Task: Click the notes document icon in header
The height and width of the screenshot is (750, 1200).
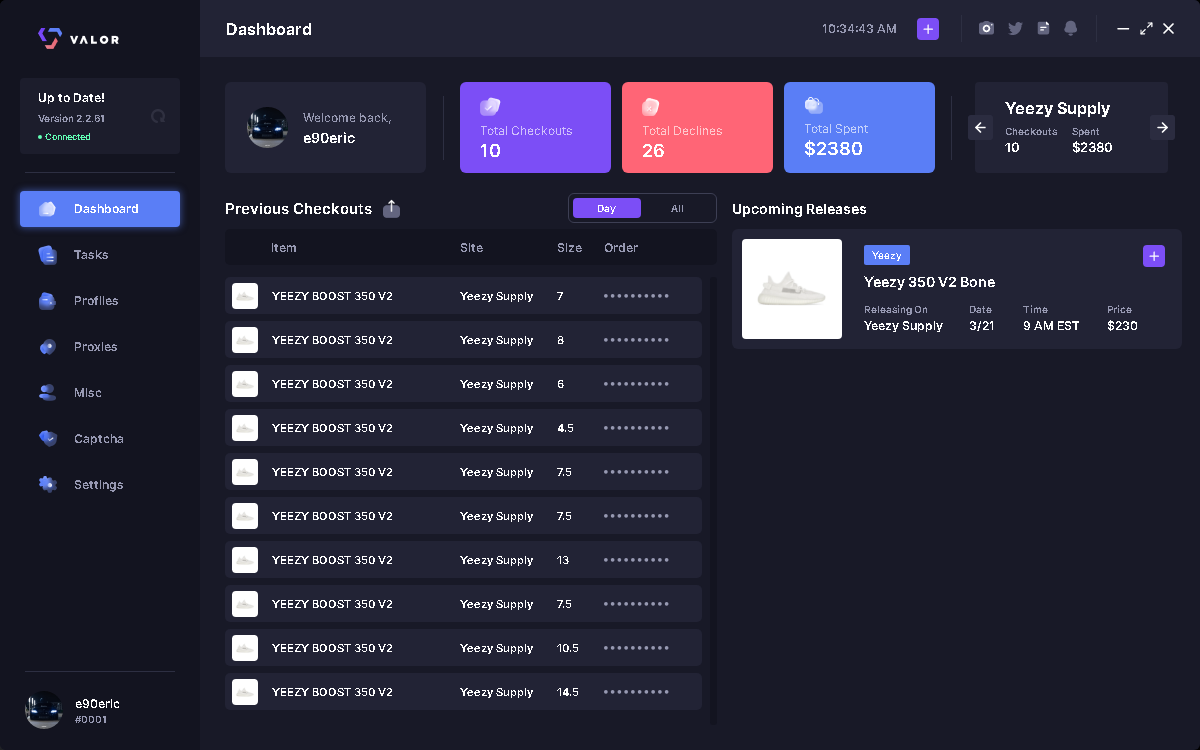Action: pos(1043,29)
